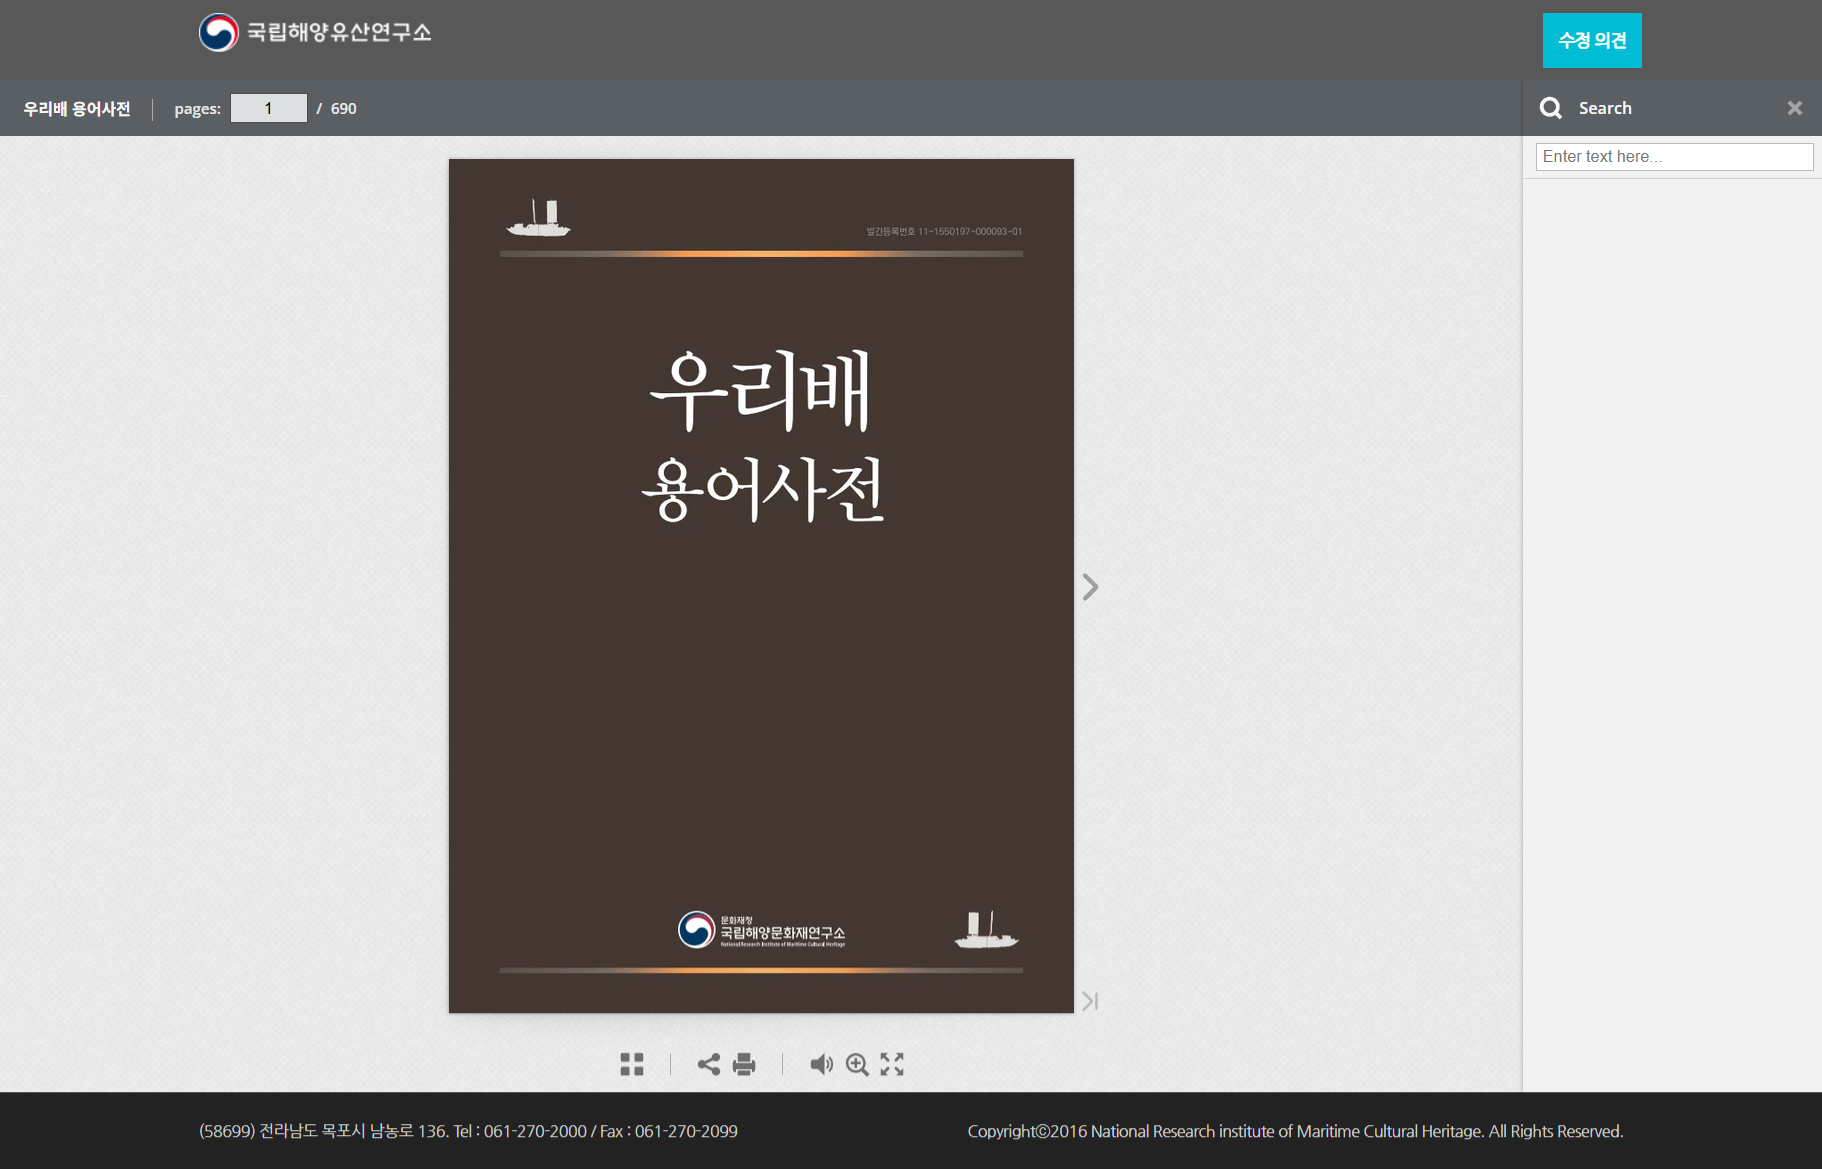Print the book using the printer icon
This screenshot has height=1170, width=1822.
(744, 1064)
